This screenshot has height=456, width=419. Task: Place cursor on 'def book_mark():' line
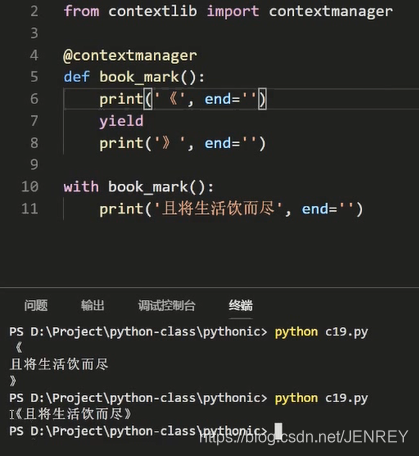coord(134,77)
